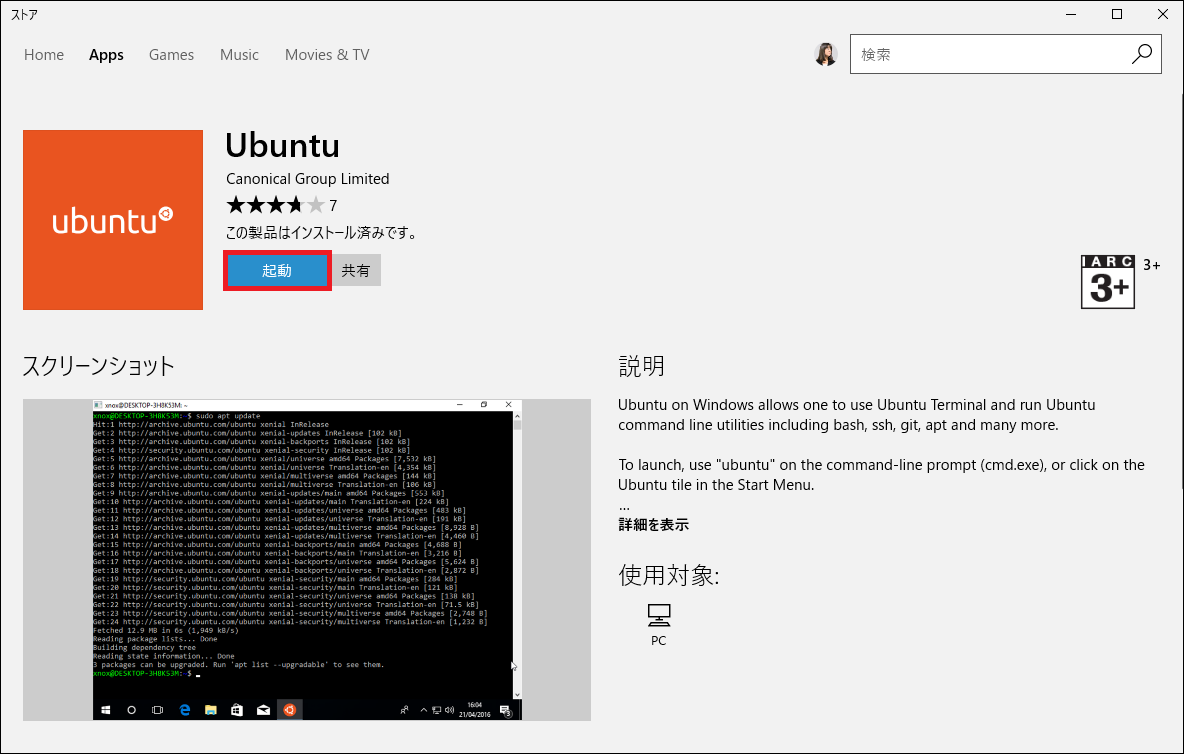Click the 共有 share button

click(x=356, y=271)
